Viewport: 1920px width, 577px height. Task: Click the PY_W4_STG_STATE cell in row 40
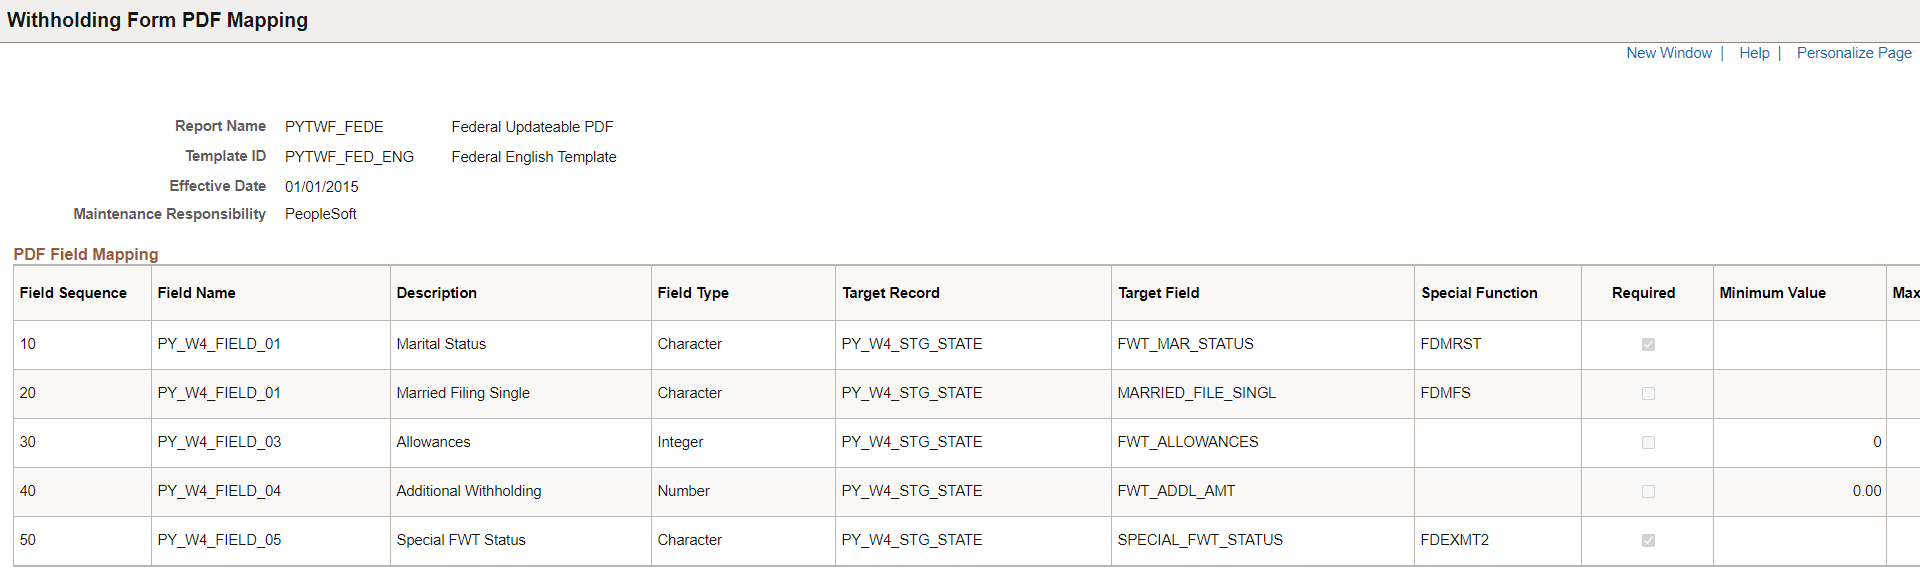pos(912,491)
